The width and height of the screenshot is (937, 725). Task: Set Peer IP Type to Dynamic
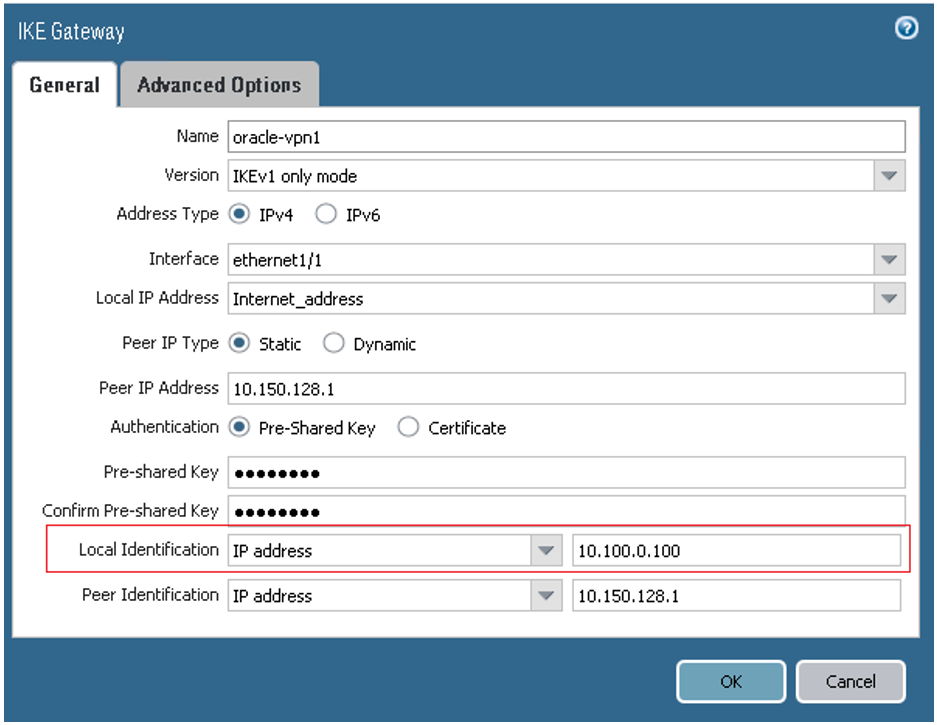point(333,343)
